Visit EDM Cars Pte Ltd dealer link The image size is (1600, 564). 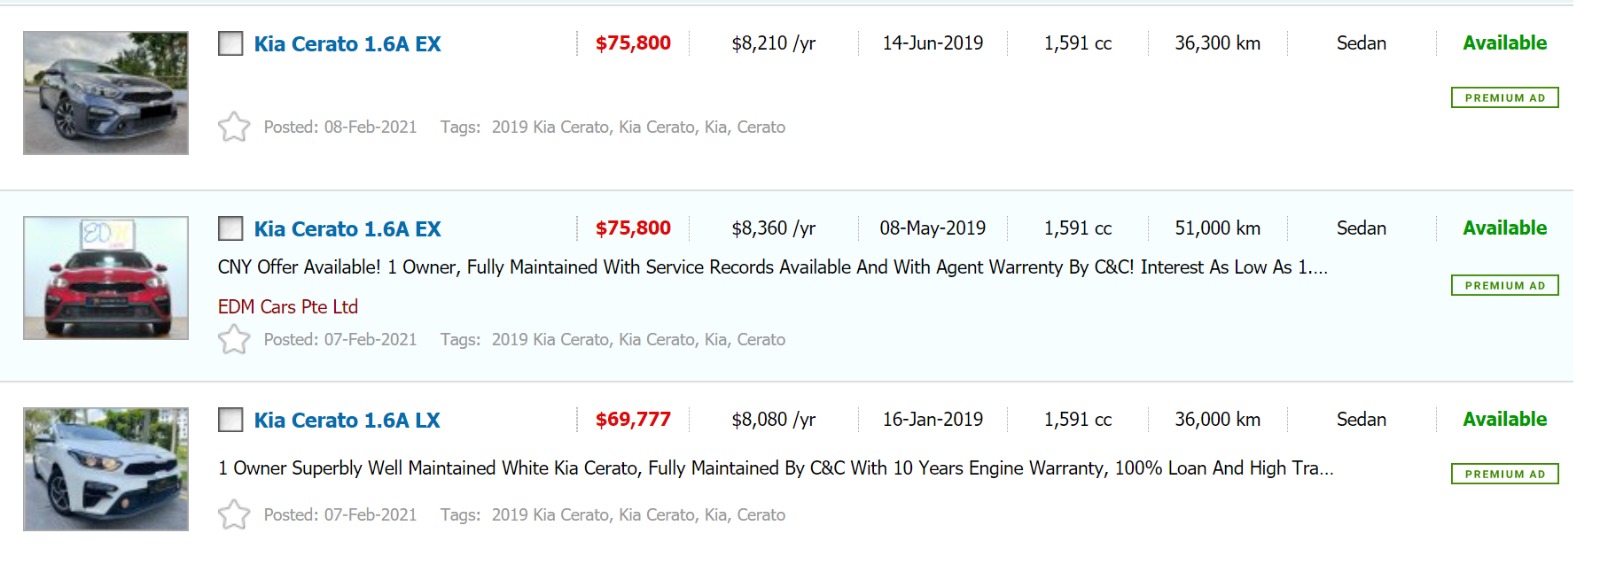(288, 307)
